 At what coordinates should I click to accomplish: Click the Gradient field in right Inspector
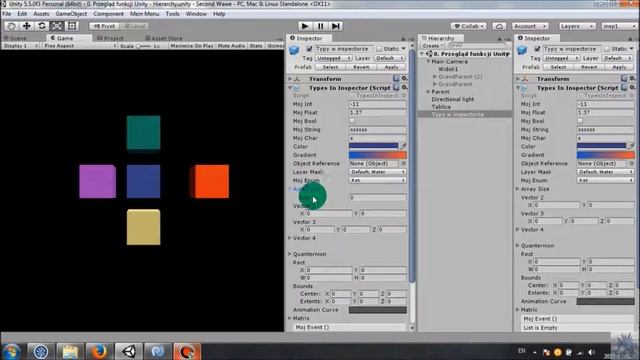click(606, 155)
